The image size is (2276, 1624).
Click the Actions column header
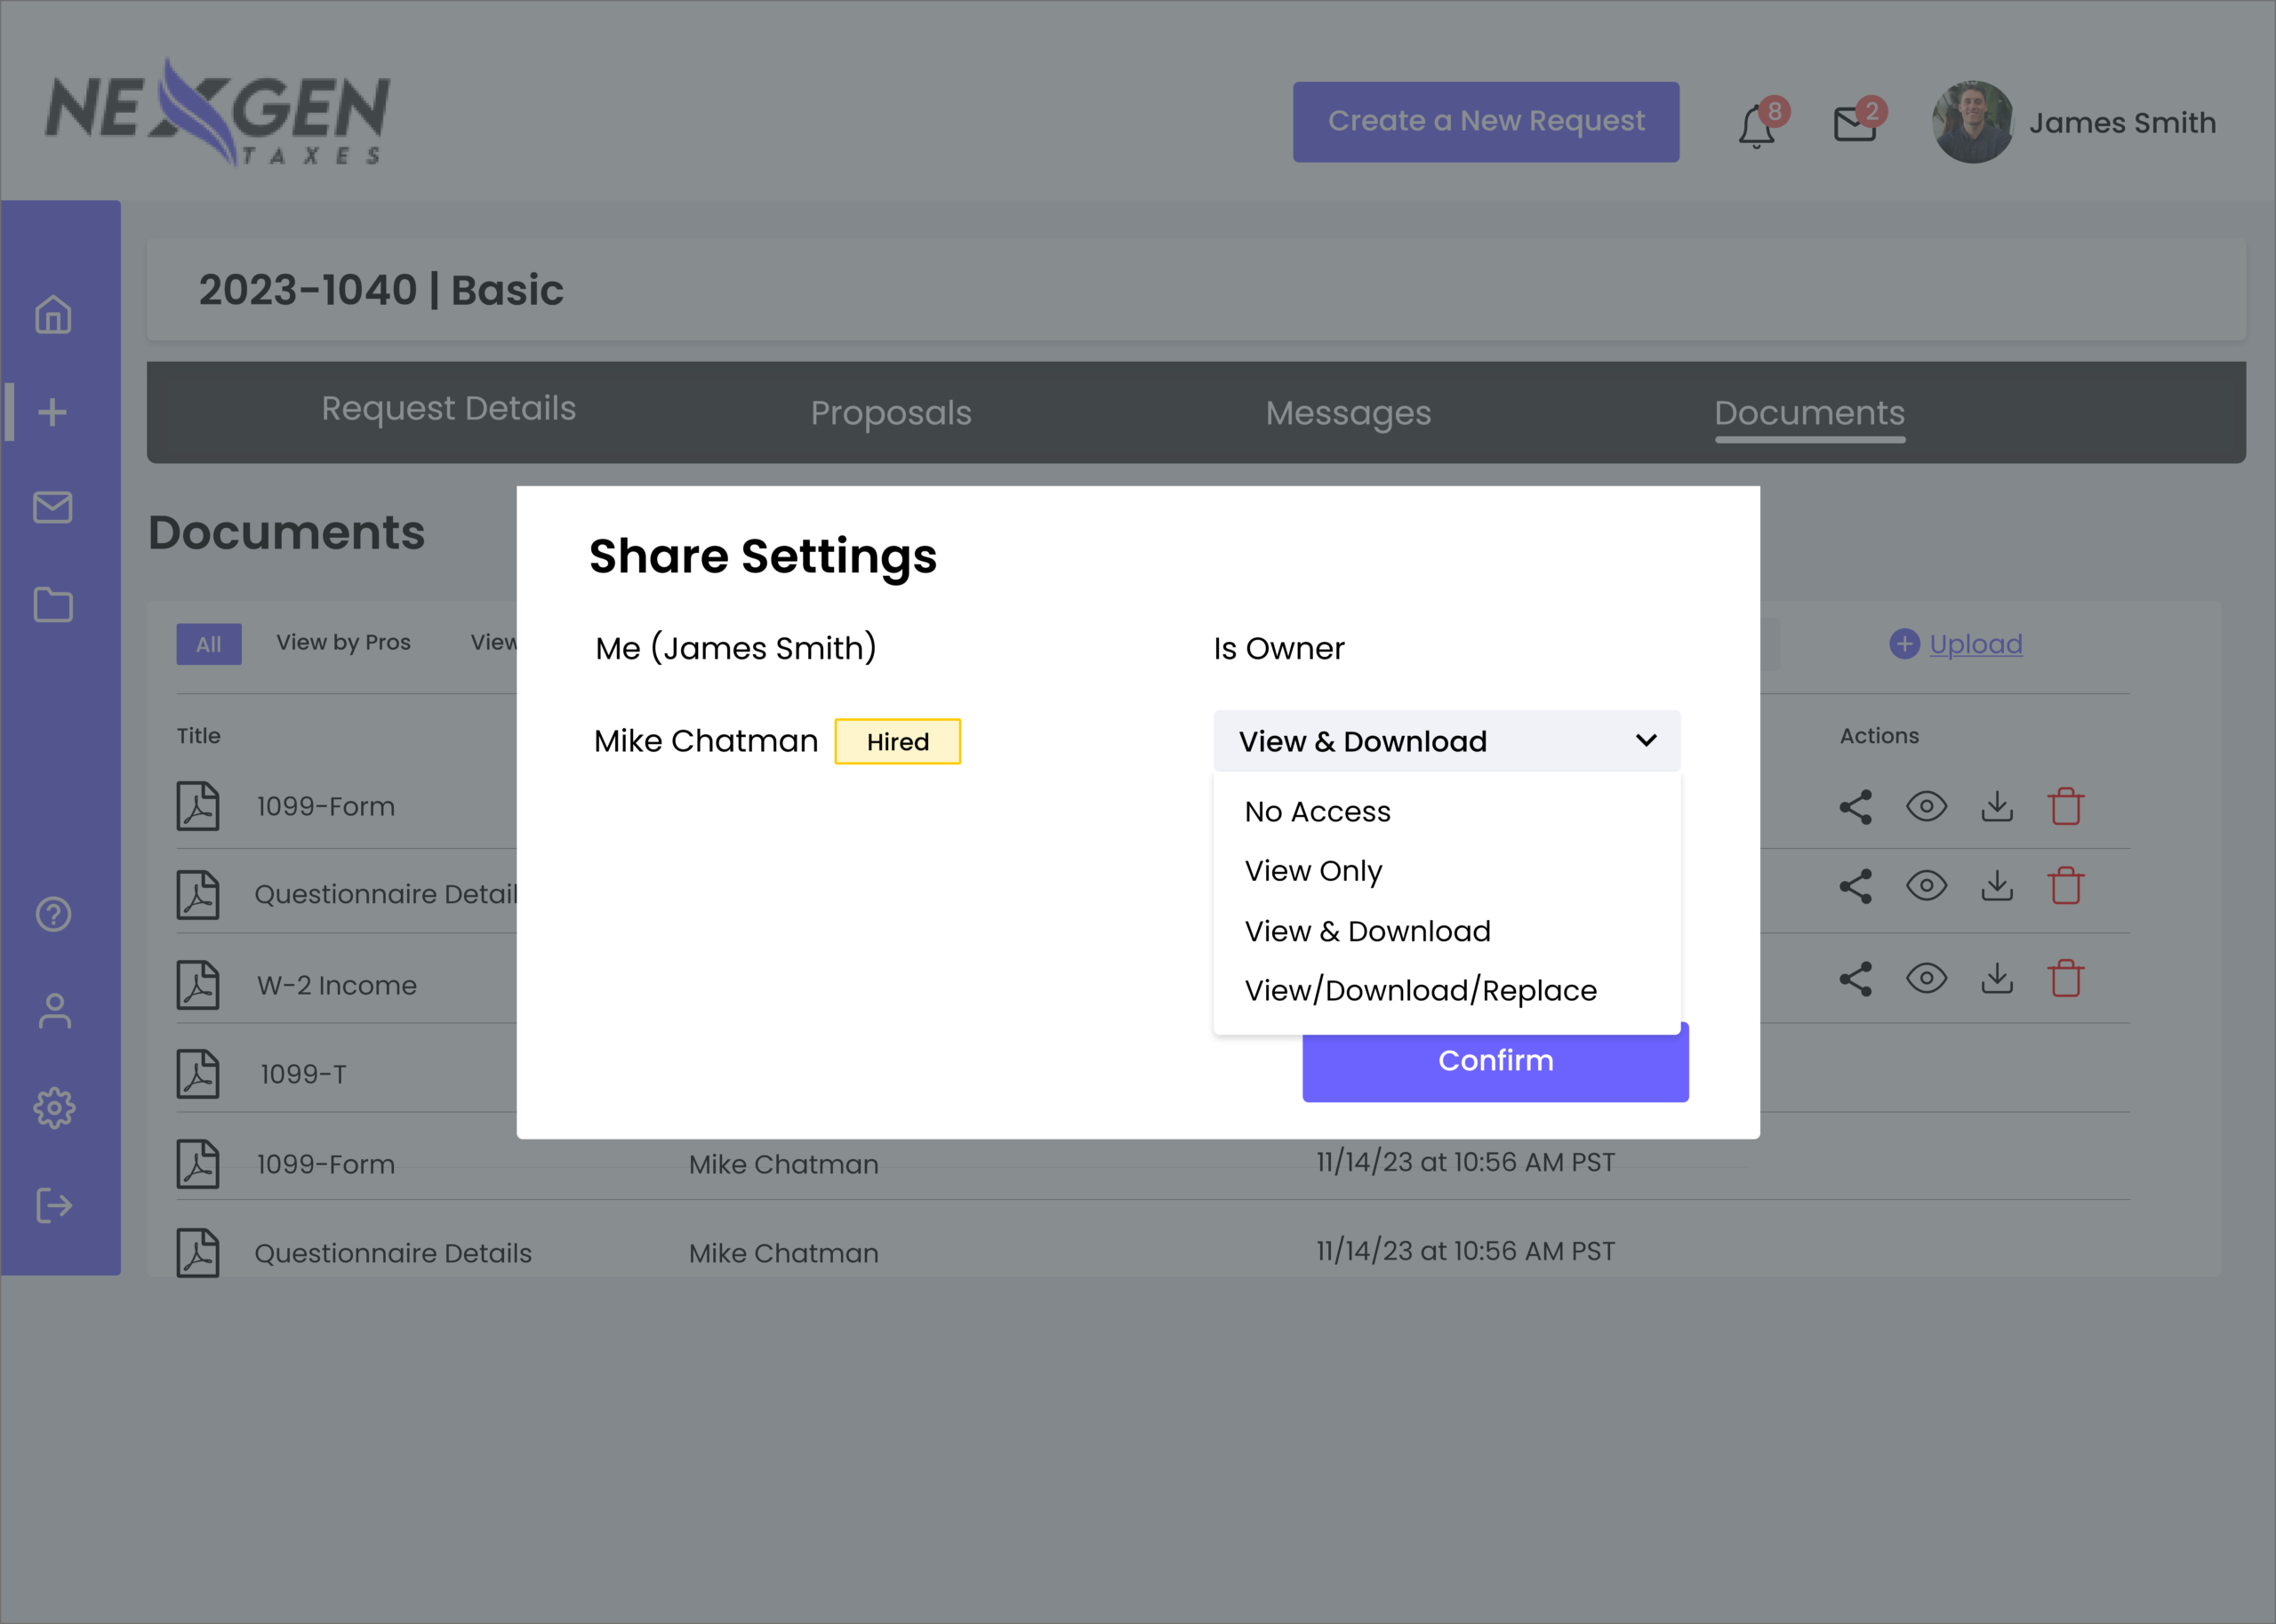click(x=1879, y=736)
